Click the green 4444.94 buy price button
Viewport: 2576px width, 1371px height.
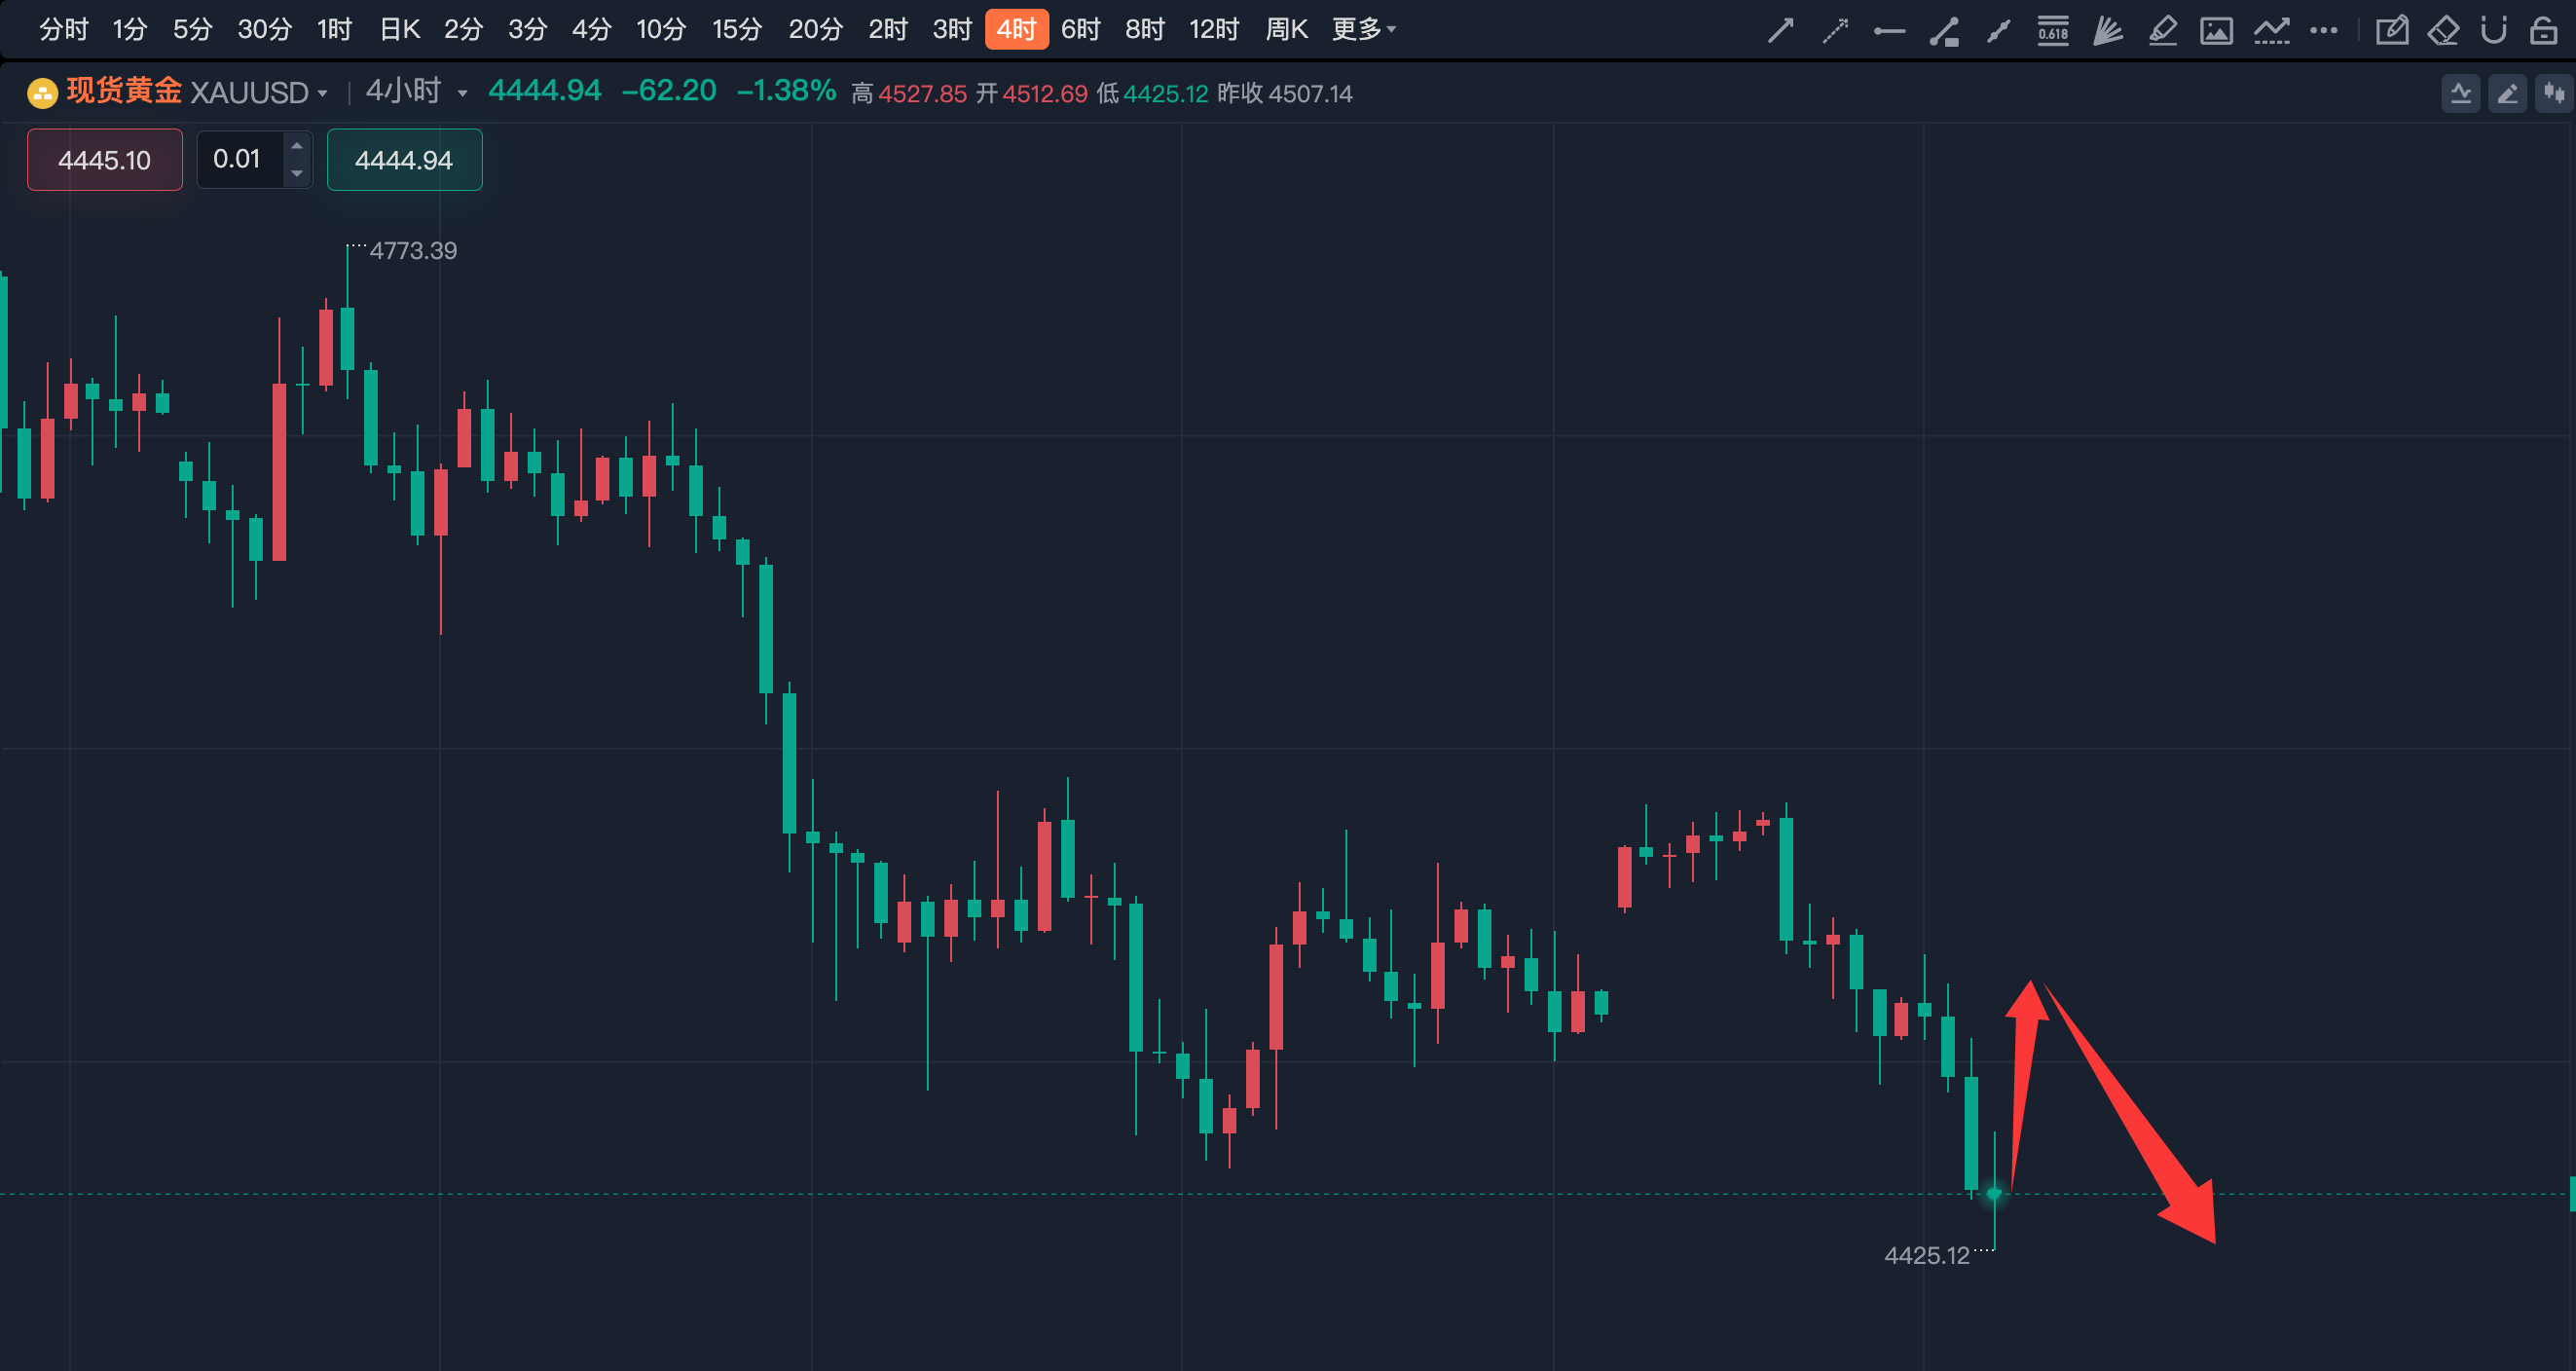[404, 159]
